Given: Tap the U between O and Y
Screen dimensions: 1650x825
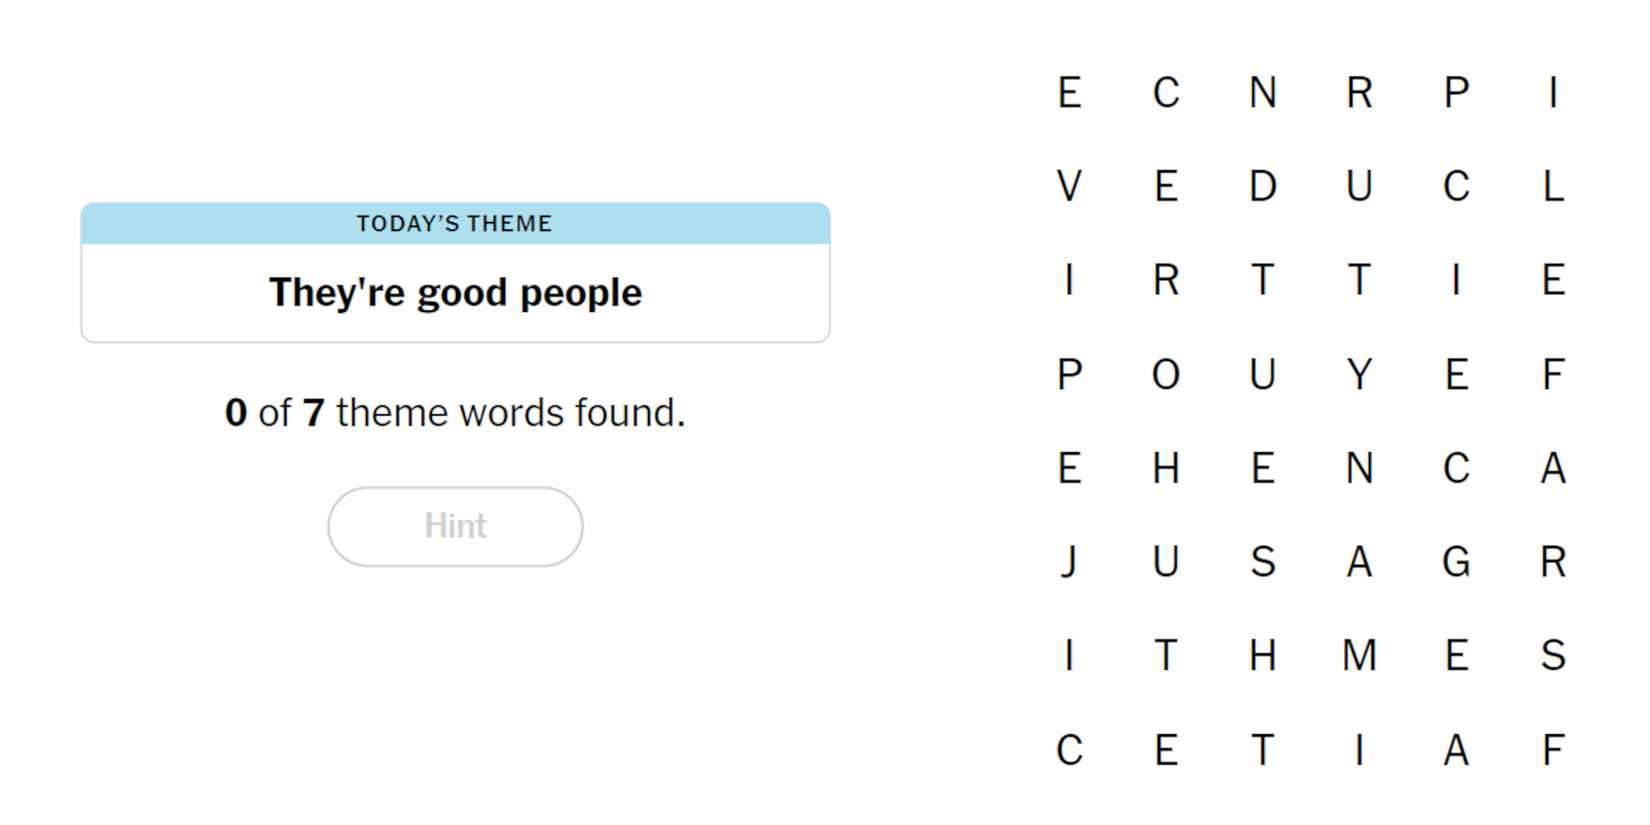Looking at the screenshot, I should pyautogui.click(x=1262, y=374).
